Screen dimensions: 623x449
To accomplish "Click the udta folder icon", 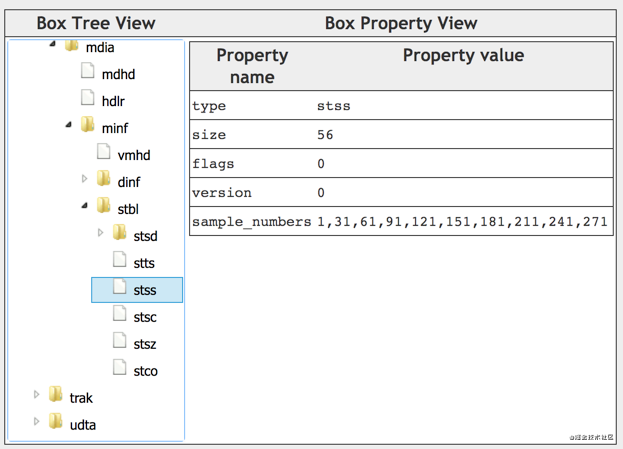I will 56,421.
